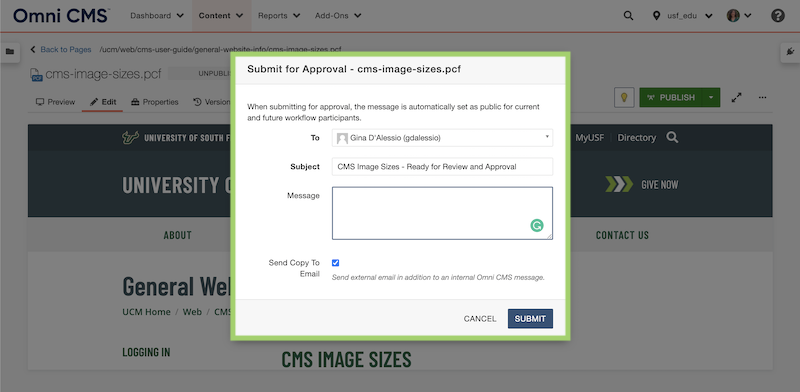Open the file navigation folder icon
The height and width of the screenshot is (392, 800).
click(10, 52)
